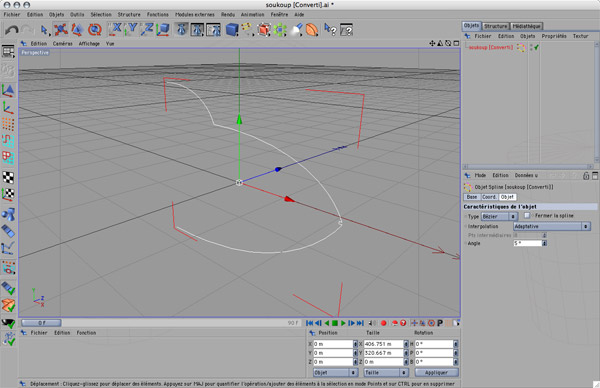The image size is (600, 388).
Task: Render the active view
Action: tap(181, 29)
